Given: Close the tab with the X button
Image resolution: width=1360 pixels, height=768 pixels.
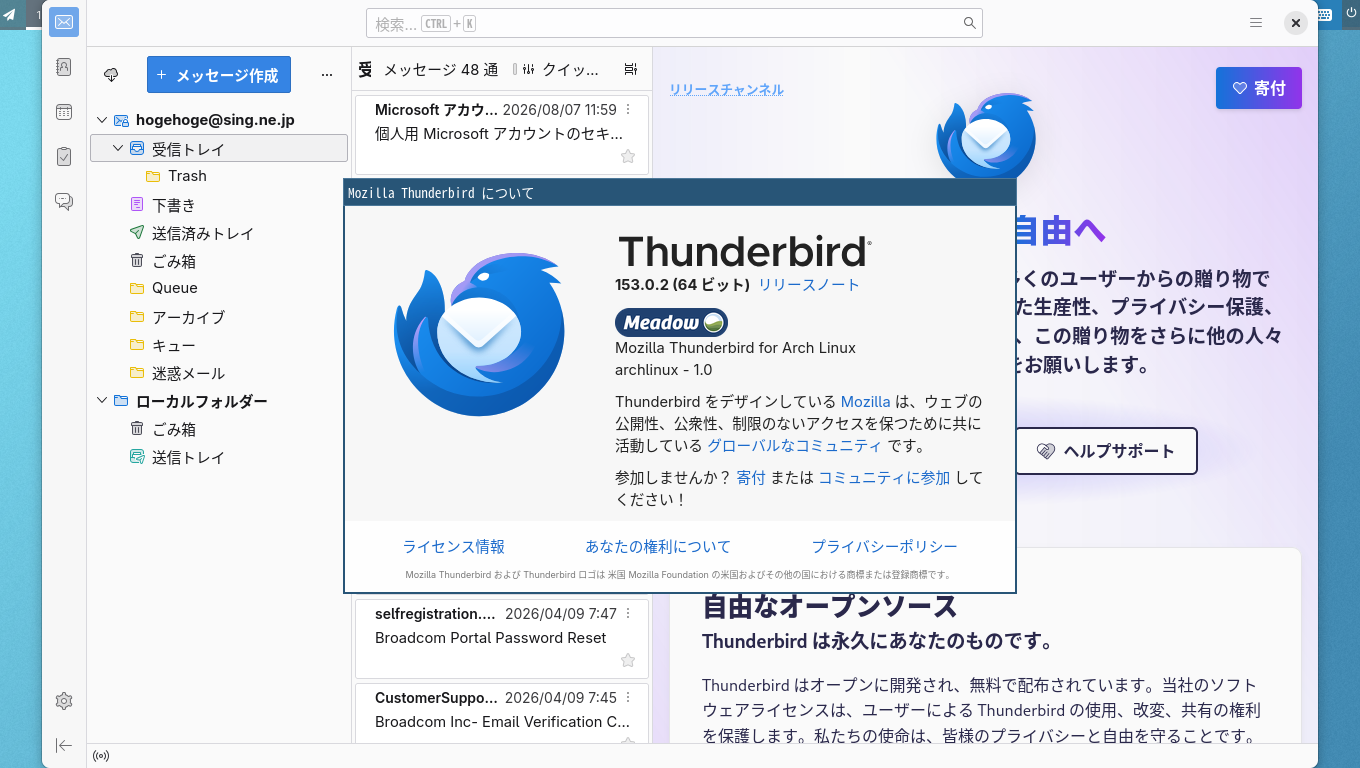Looking at the screenshot, I should click(x=1296, y=23).
